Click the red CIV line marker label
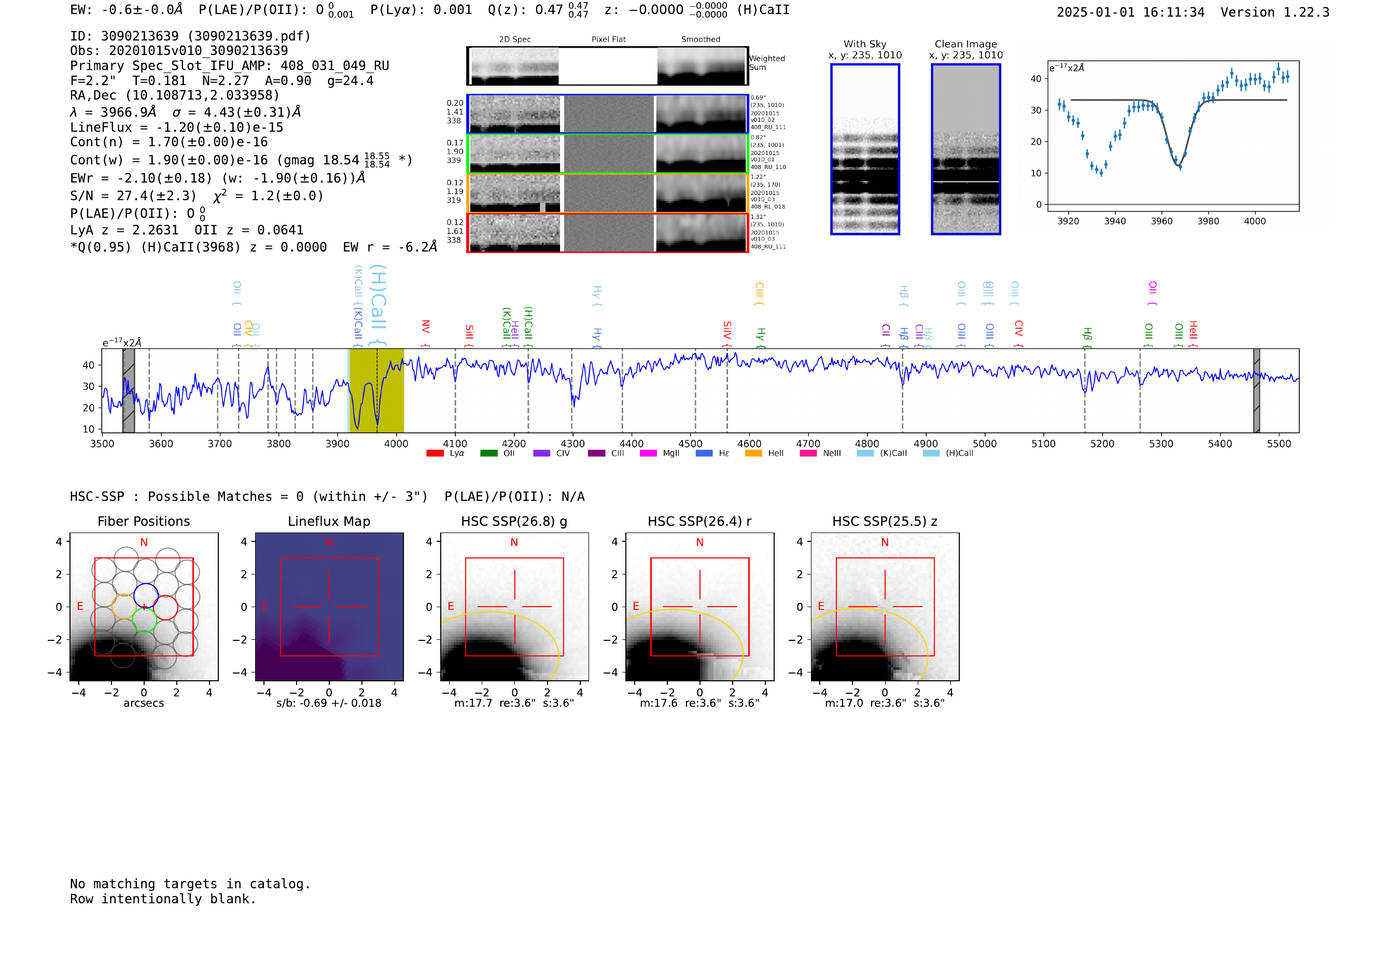 1018,333
